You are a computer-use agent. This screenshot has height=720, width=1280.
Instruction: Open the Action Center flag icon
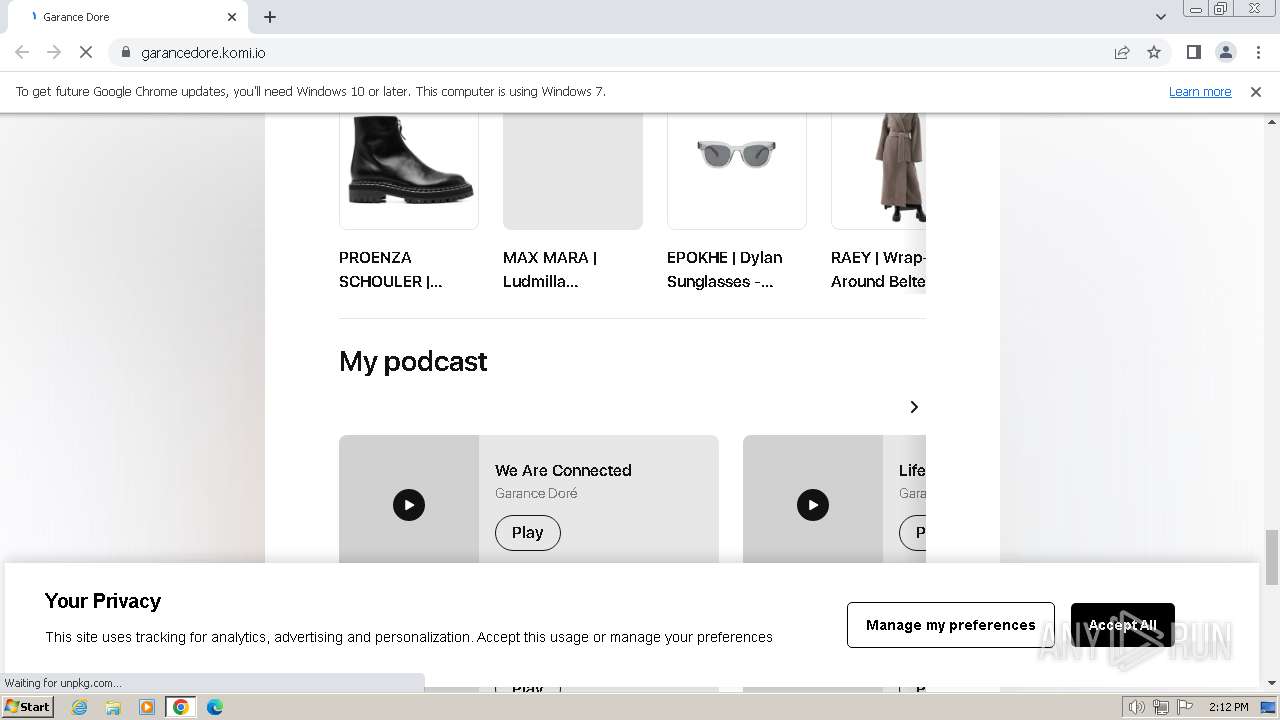click(x=1185, y=707)
